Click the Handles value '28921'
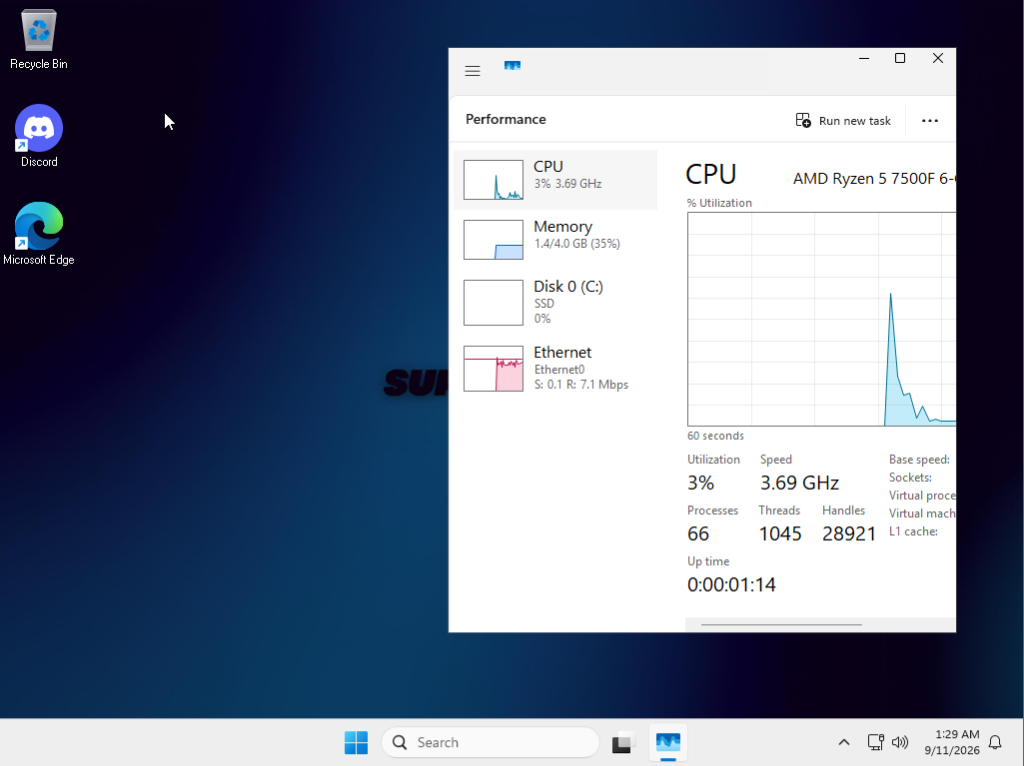 (x=848, y=534)
